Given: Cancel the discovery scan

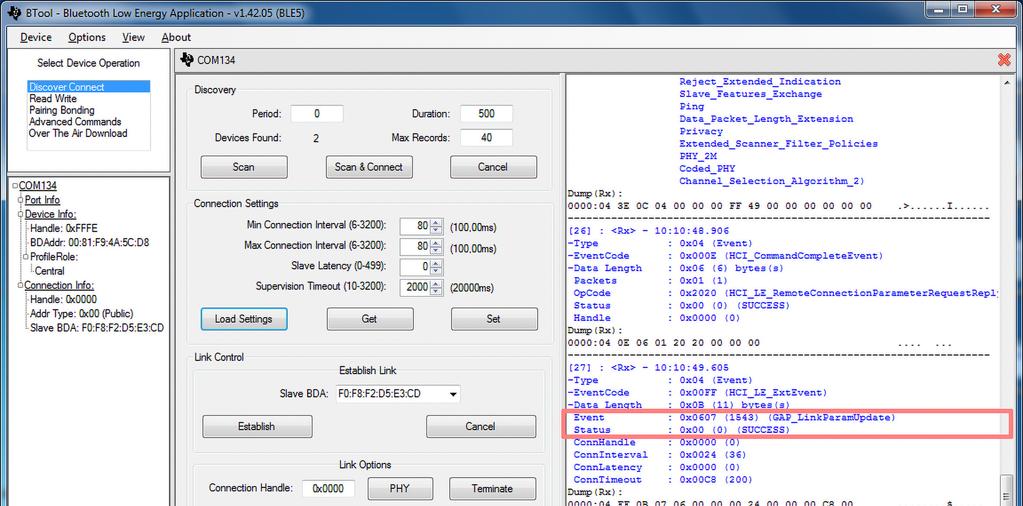Looking at the screenshot, I should click(493, 167).
